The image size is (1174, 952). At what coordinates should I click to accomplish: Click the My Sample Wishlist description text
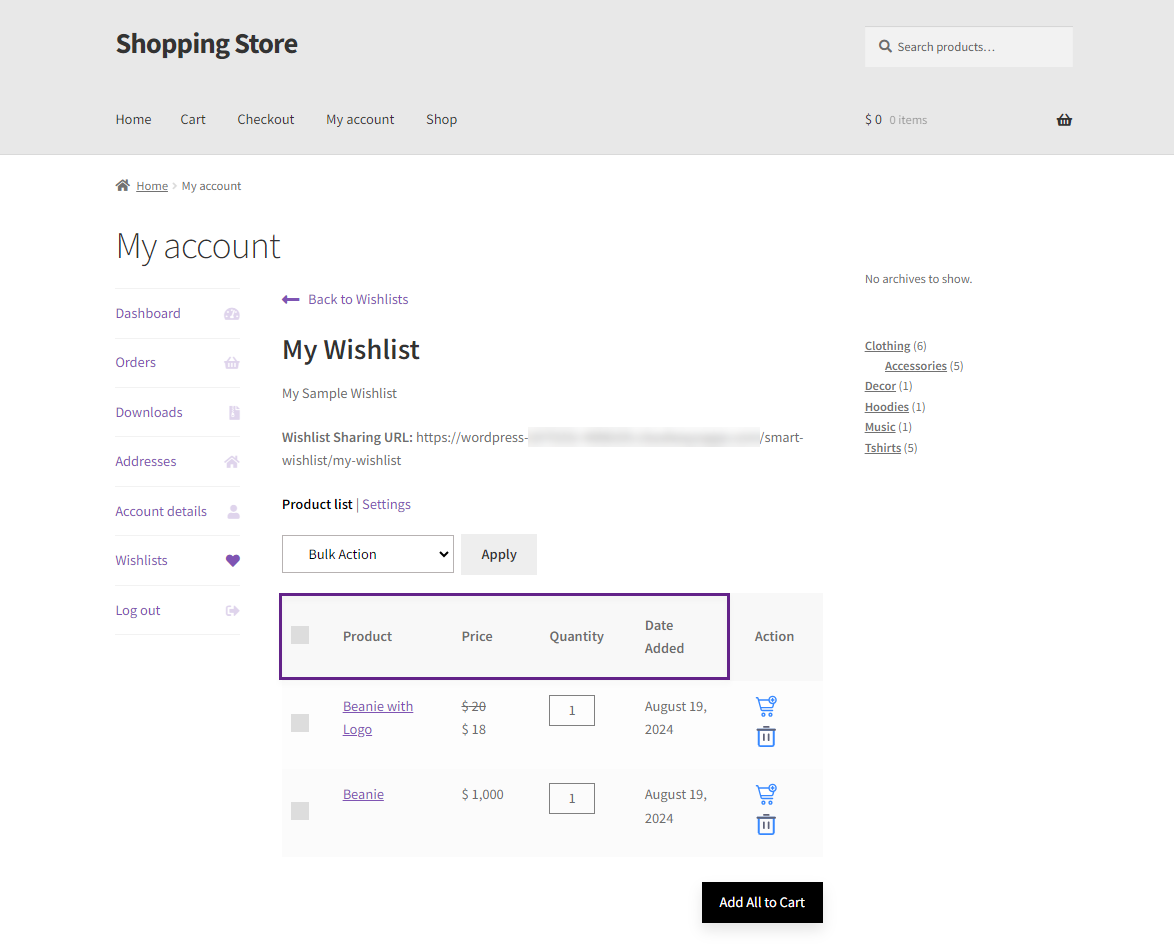pyautogui.click(x=339, y=393)
